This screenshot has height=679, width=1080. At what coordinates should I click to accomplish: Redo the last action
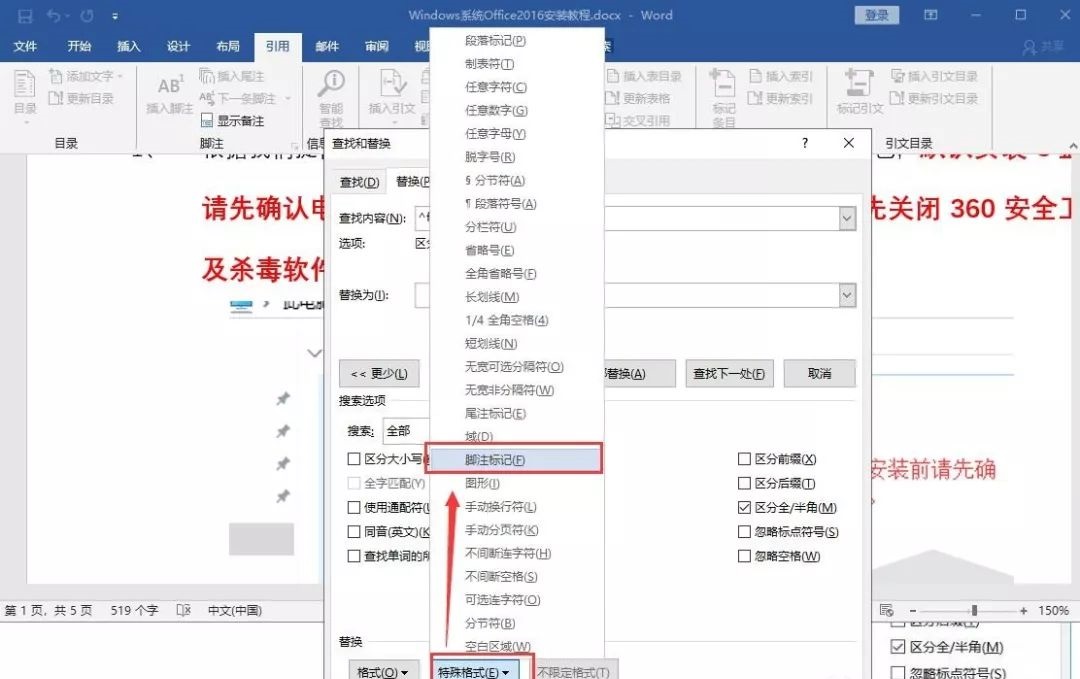(x=87, y=15)
